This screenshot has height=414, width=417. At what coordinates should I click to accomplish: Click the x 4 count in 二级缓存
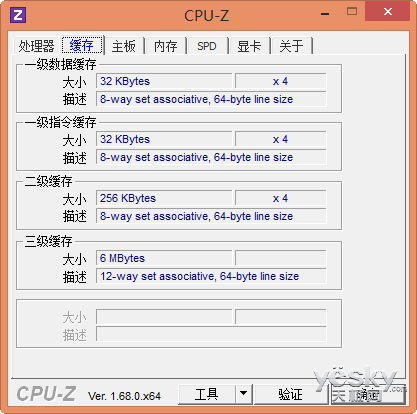coord(280,198)
